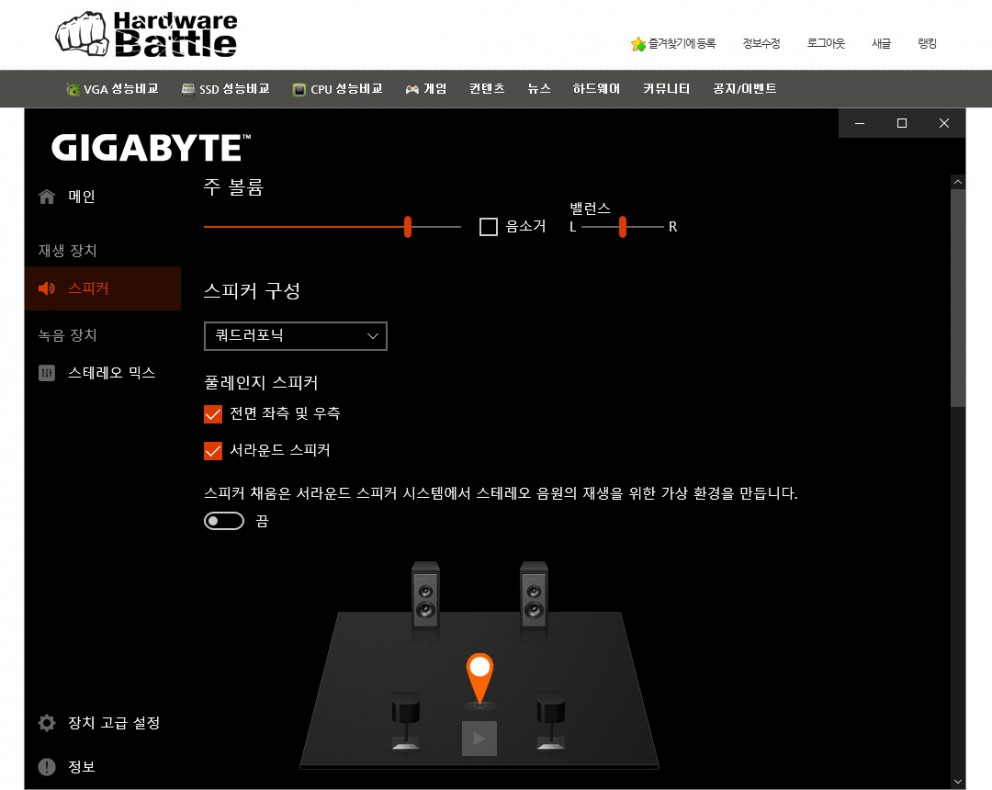992x790 pixels.
Task: Click the stereo mix mixer icon
Action: pyautogui.click(x=47, y=373)
